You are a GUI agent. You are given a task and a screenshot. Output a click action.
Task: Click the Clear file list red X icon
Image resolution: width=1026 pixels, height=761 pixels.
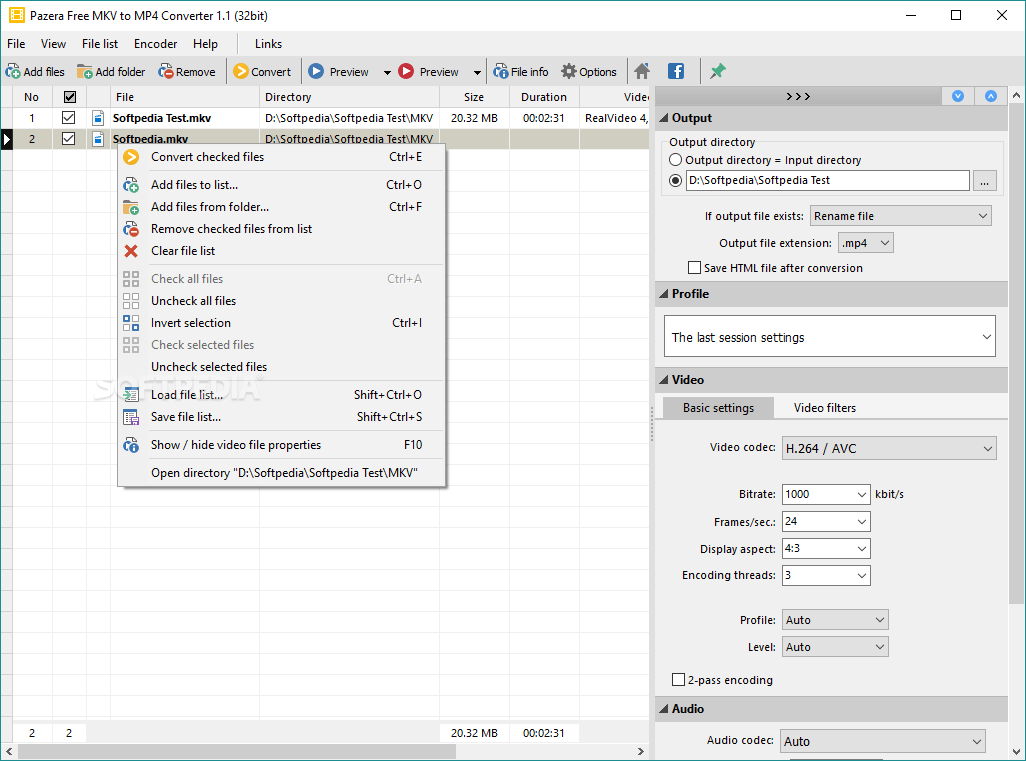tap(131, 251)
